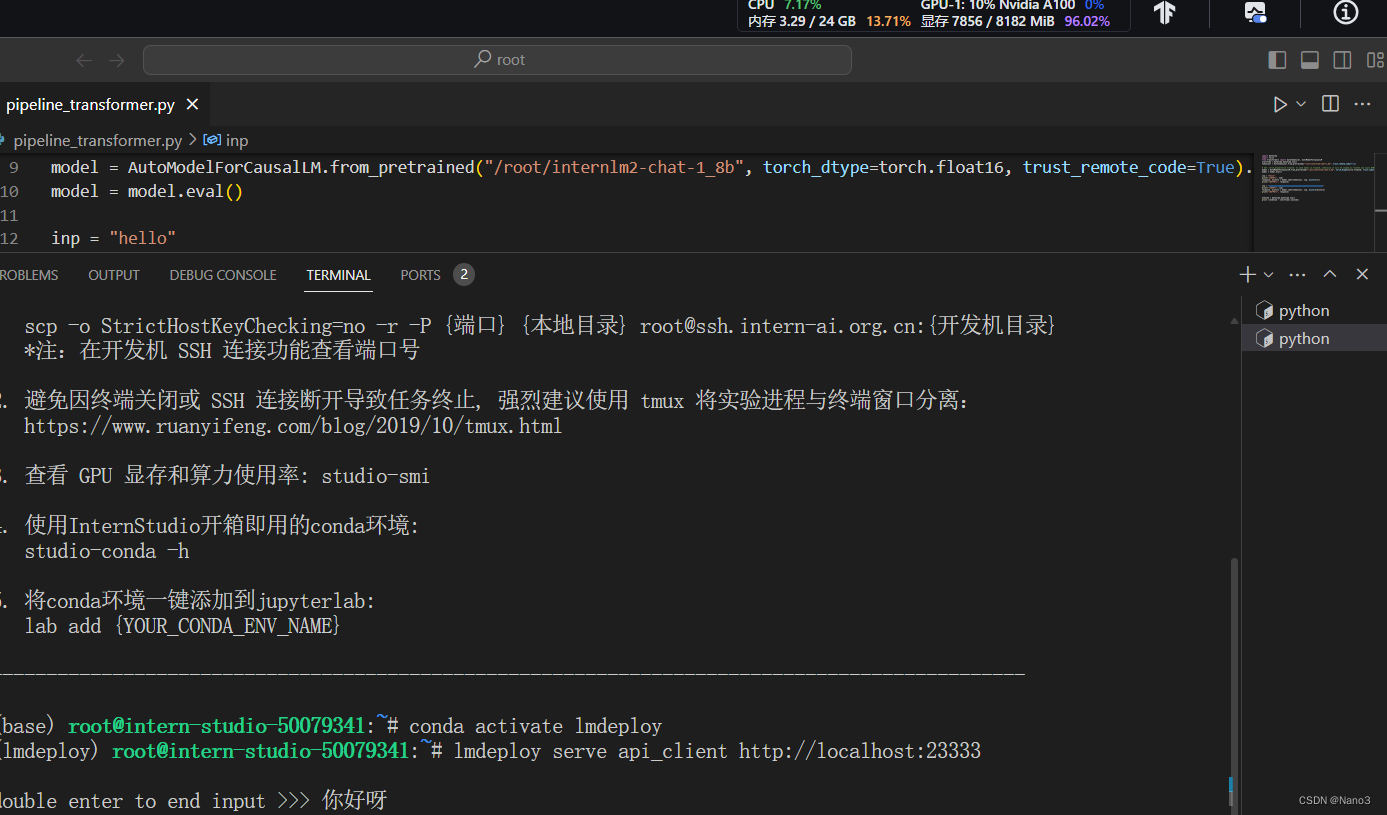The height and width of the screenshot is (815, 1387).
Task: Switch to the DEBUG CONSOLE tab
Action: click(223, 275)
